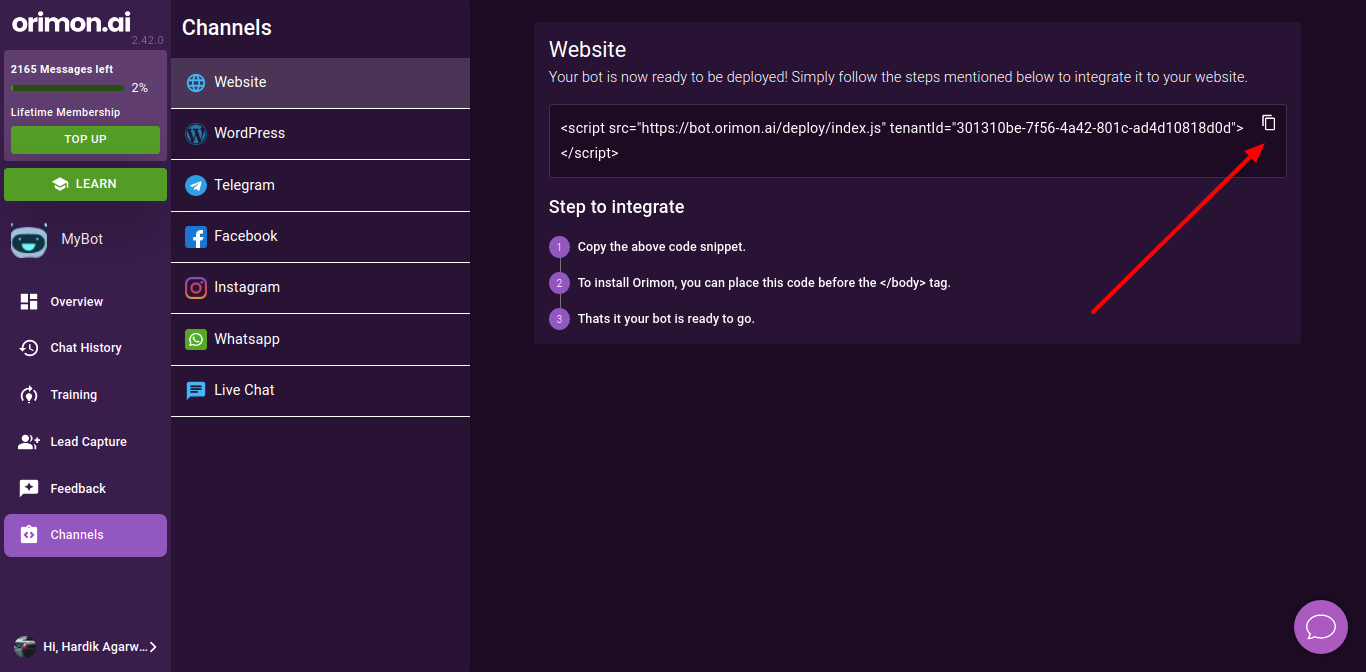Viewport: 1366px width, 672px height.
Task: Open Lead Capture section
Action: point(88,442)
